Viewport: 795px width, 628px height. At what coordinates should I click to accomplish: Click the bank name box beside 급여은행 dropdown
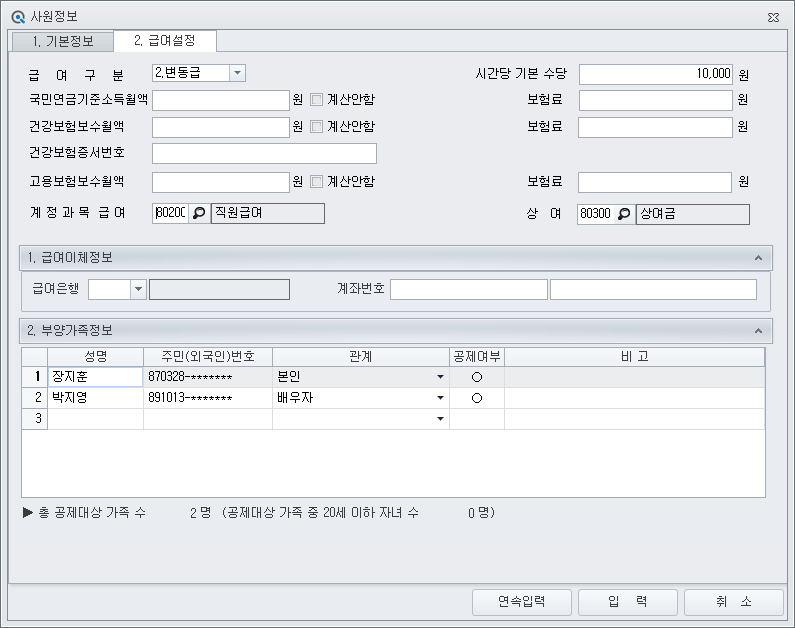point(220,289)
